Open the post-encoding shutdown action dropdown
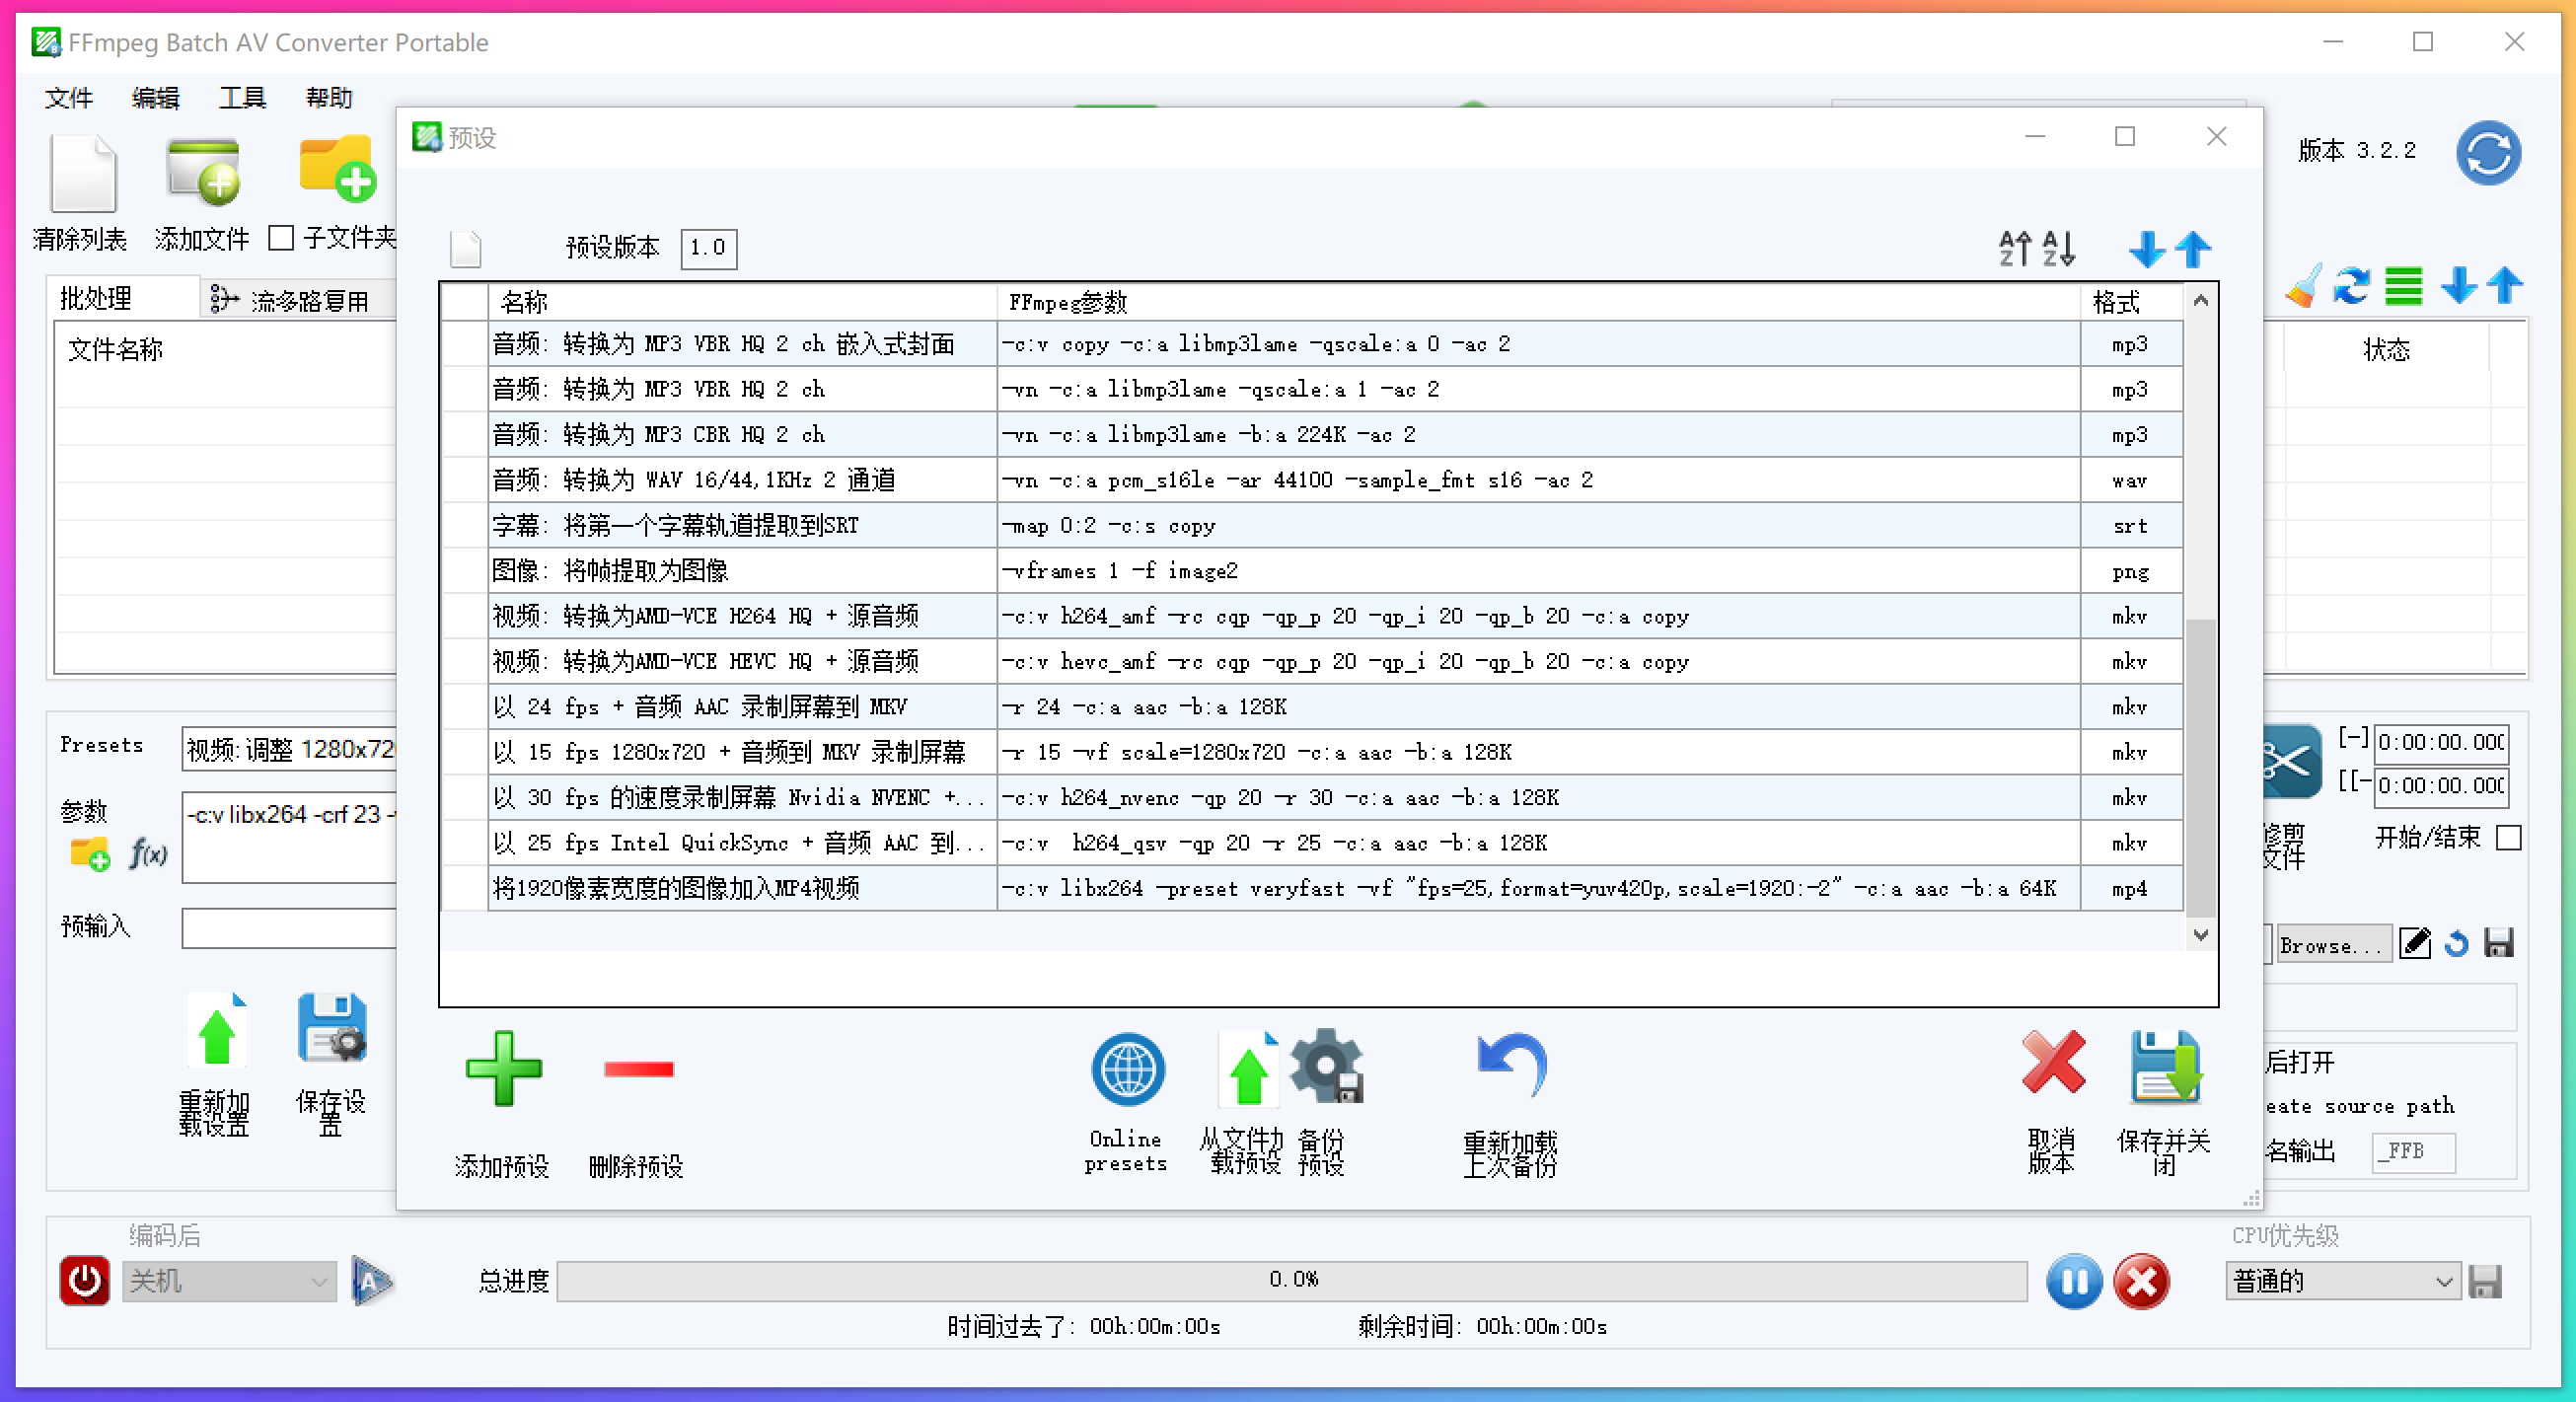 pos(229,1281)
